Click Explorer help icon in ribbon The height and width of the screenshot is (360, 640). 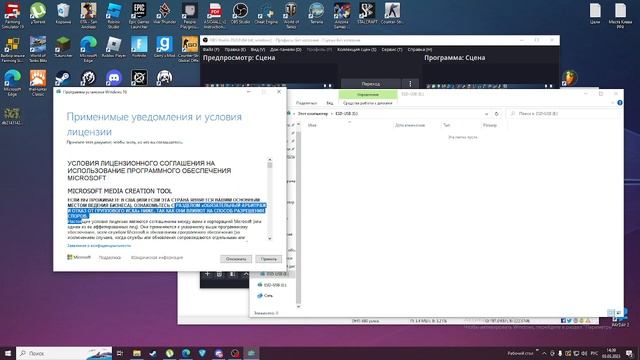coord(620,103)
